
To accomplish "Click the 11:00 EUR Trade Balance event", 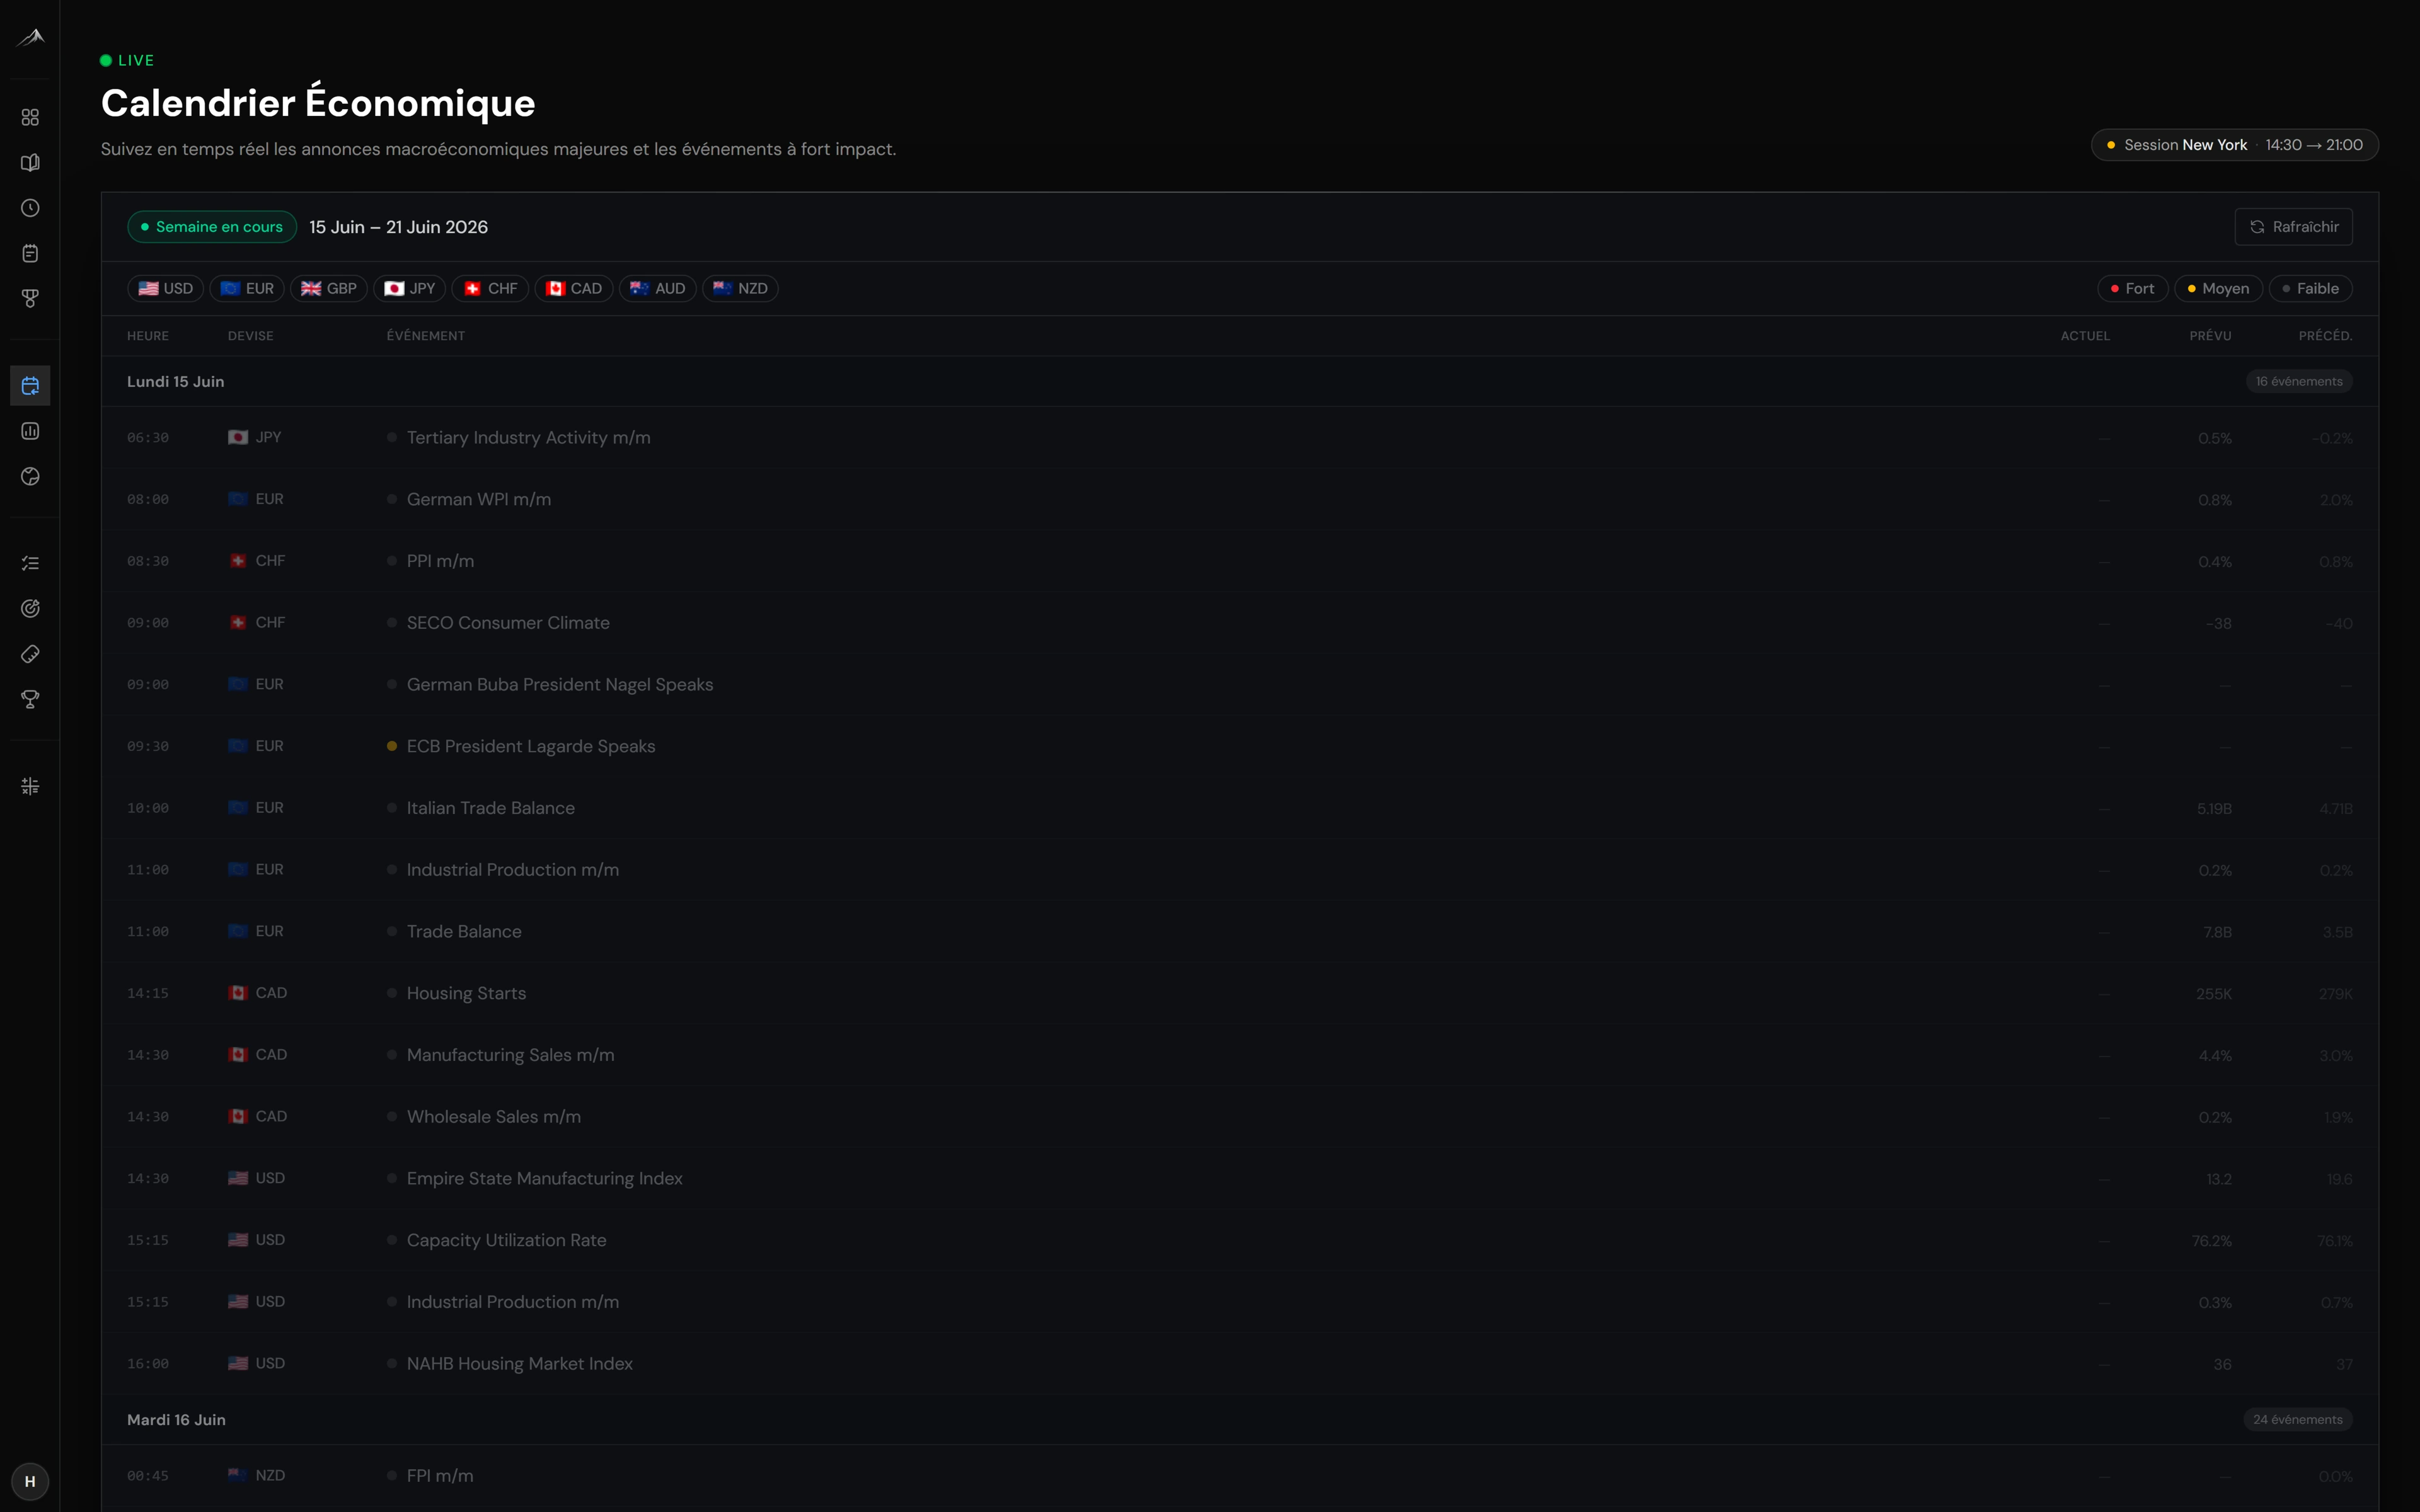I will tap(1240, 932).
